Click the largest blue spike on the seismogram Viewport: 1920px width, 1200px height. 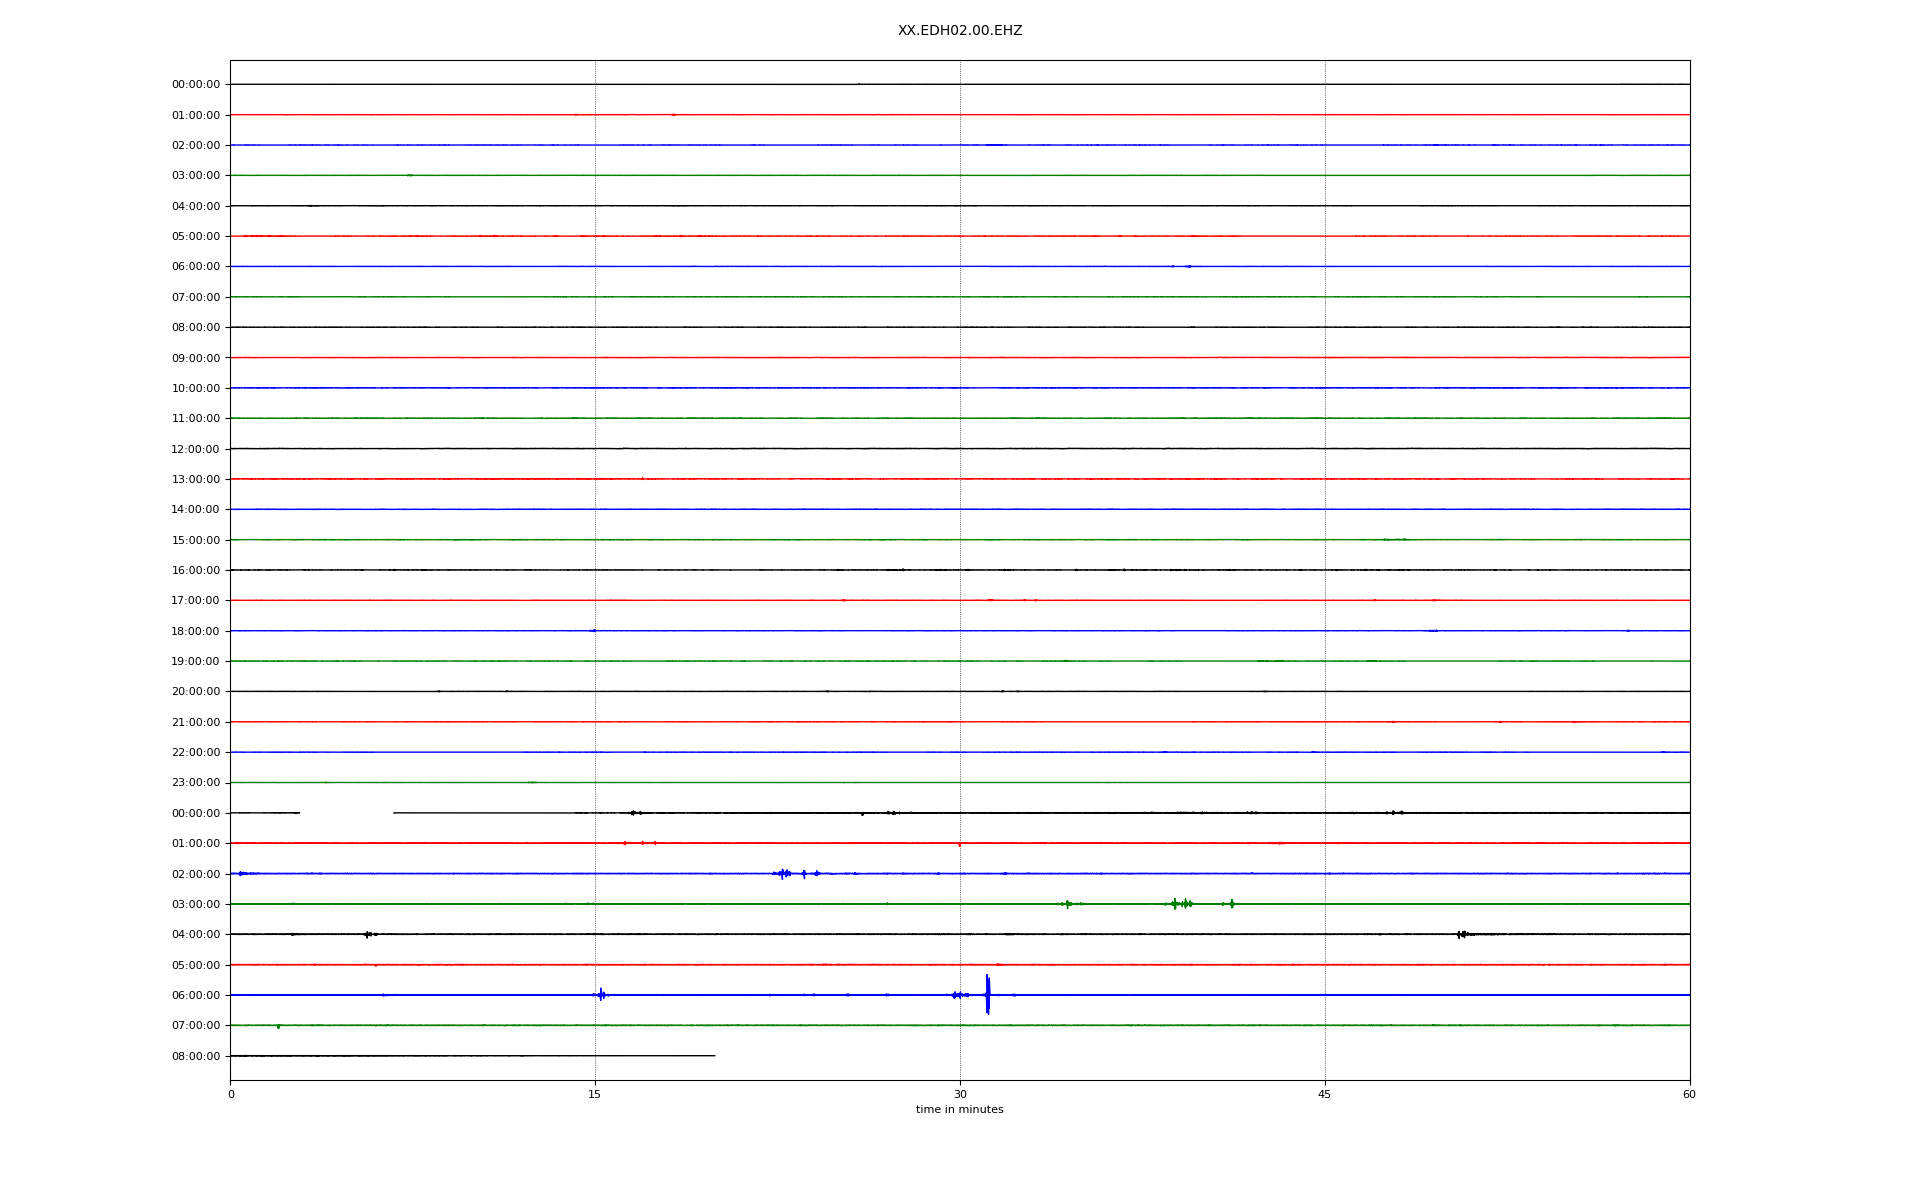coord(987,994)
